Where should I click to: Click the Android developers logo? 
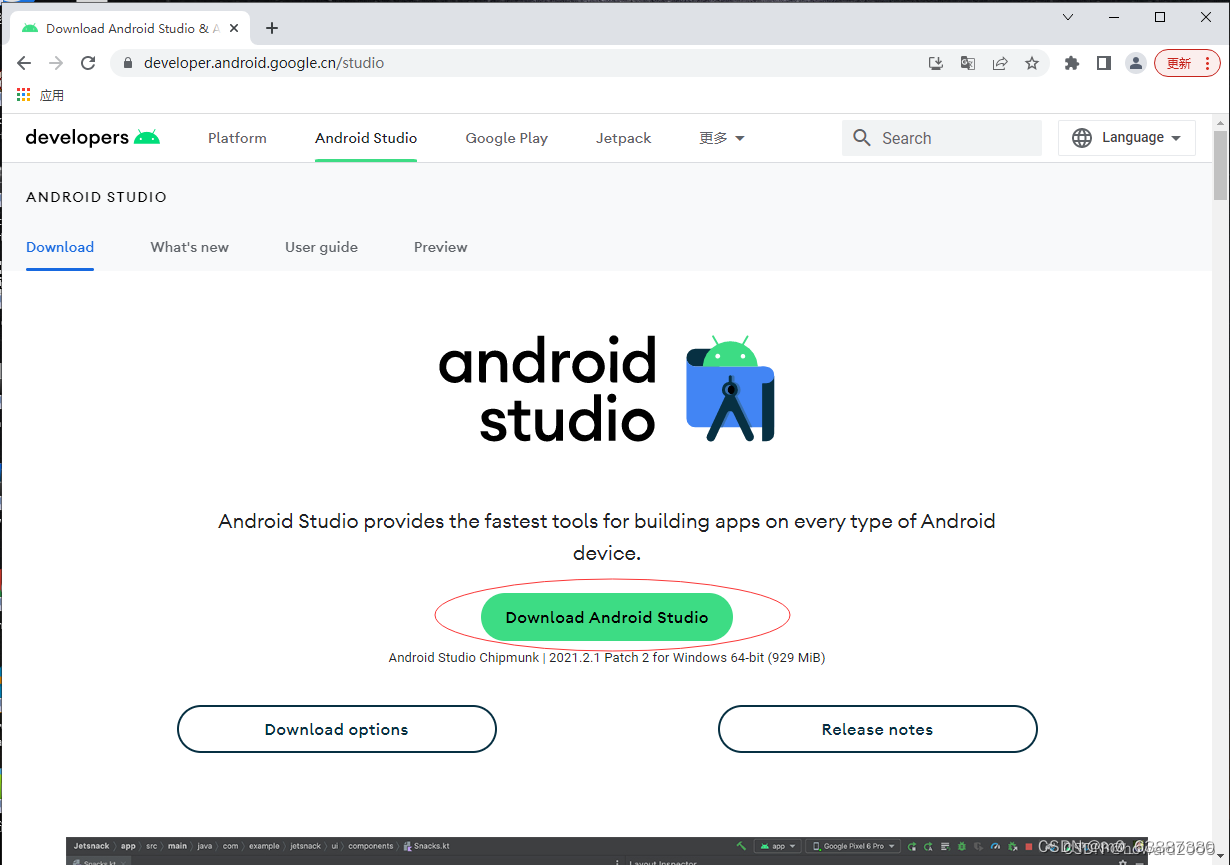[93, 137]
